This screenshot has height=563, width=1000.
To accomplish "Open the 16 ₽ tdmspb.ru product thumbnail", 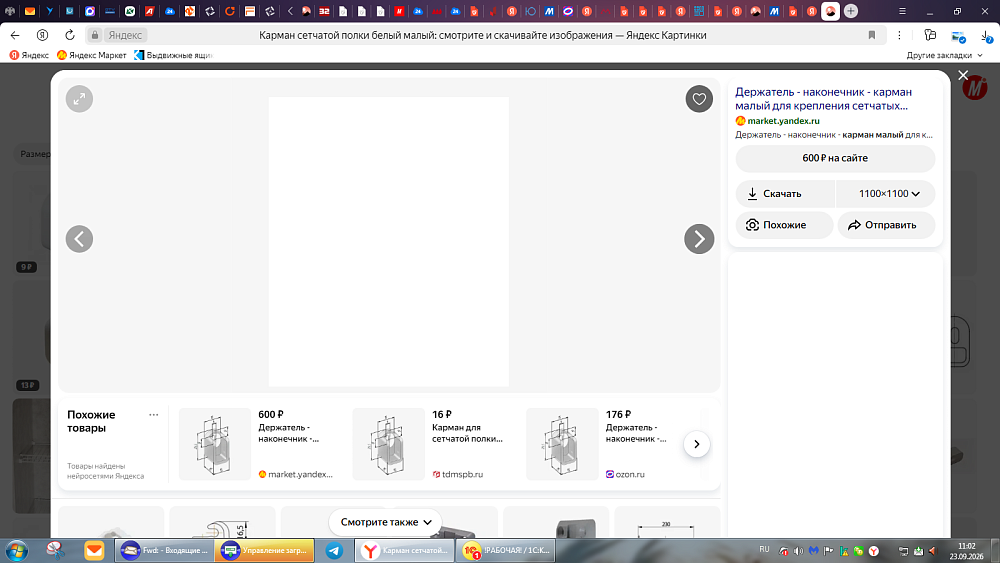I will (388, 444).
